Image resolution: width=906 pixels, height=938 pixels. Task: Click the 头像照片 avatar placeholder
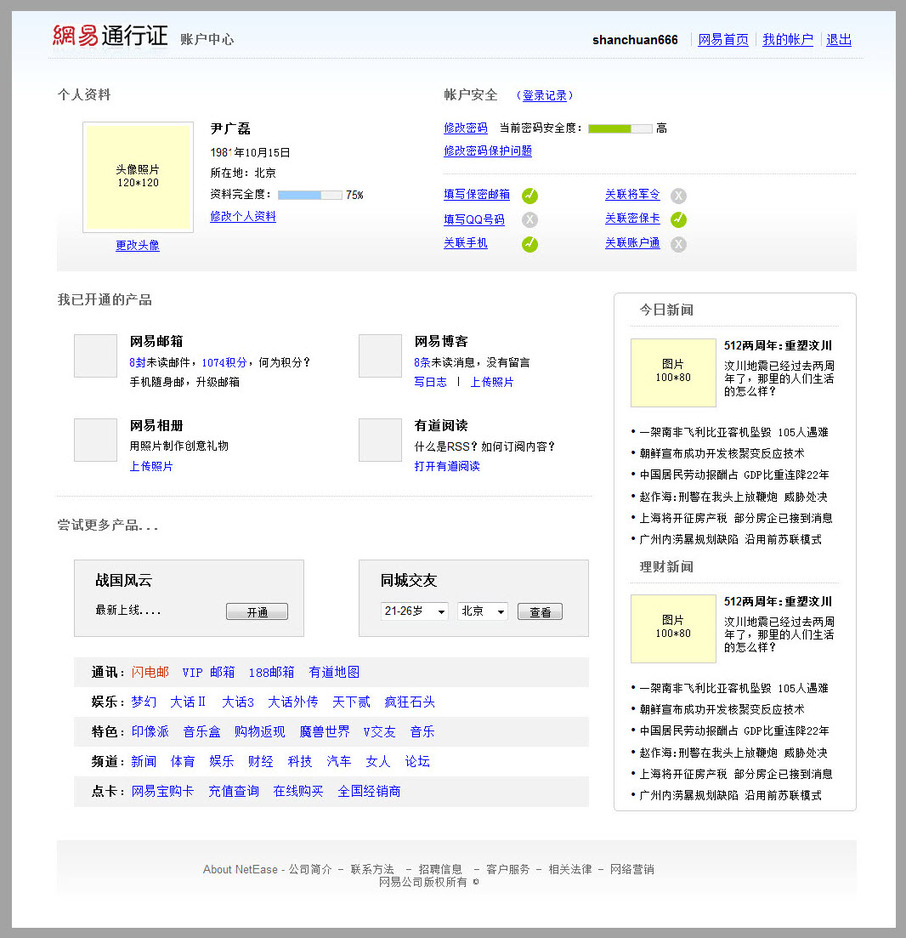tap(138, 177)
